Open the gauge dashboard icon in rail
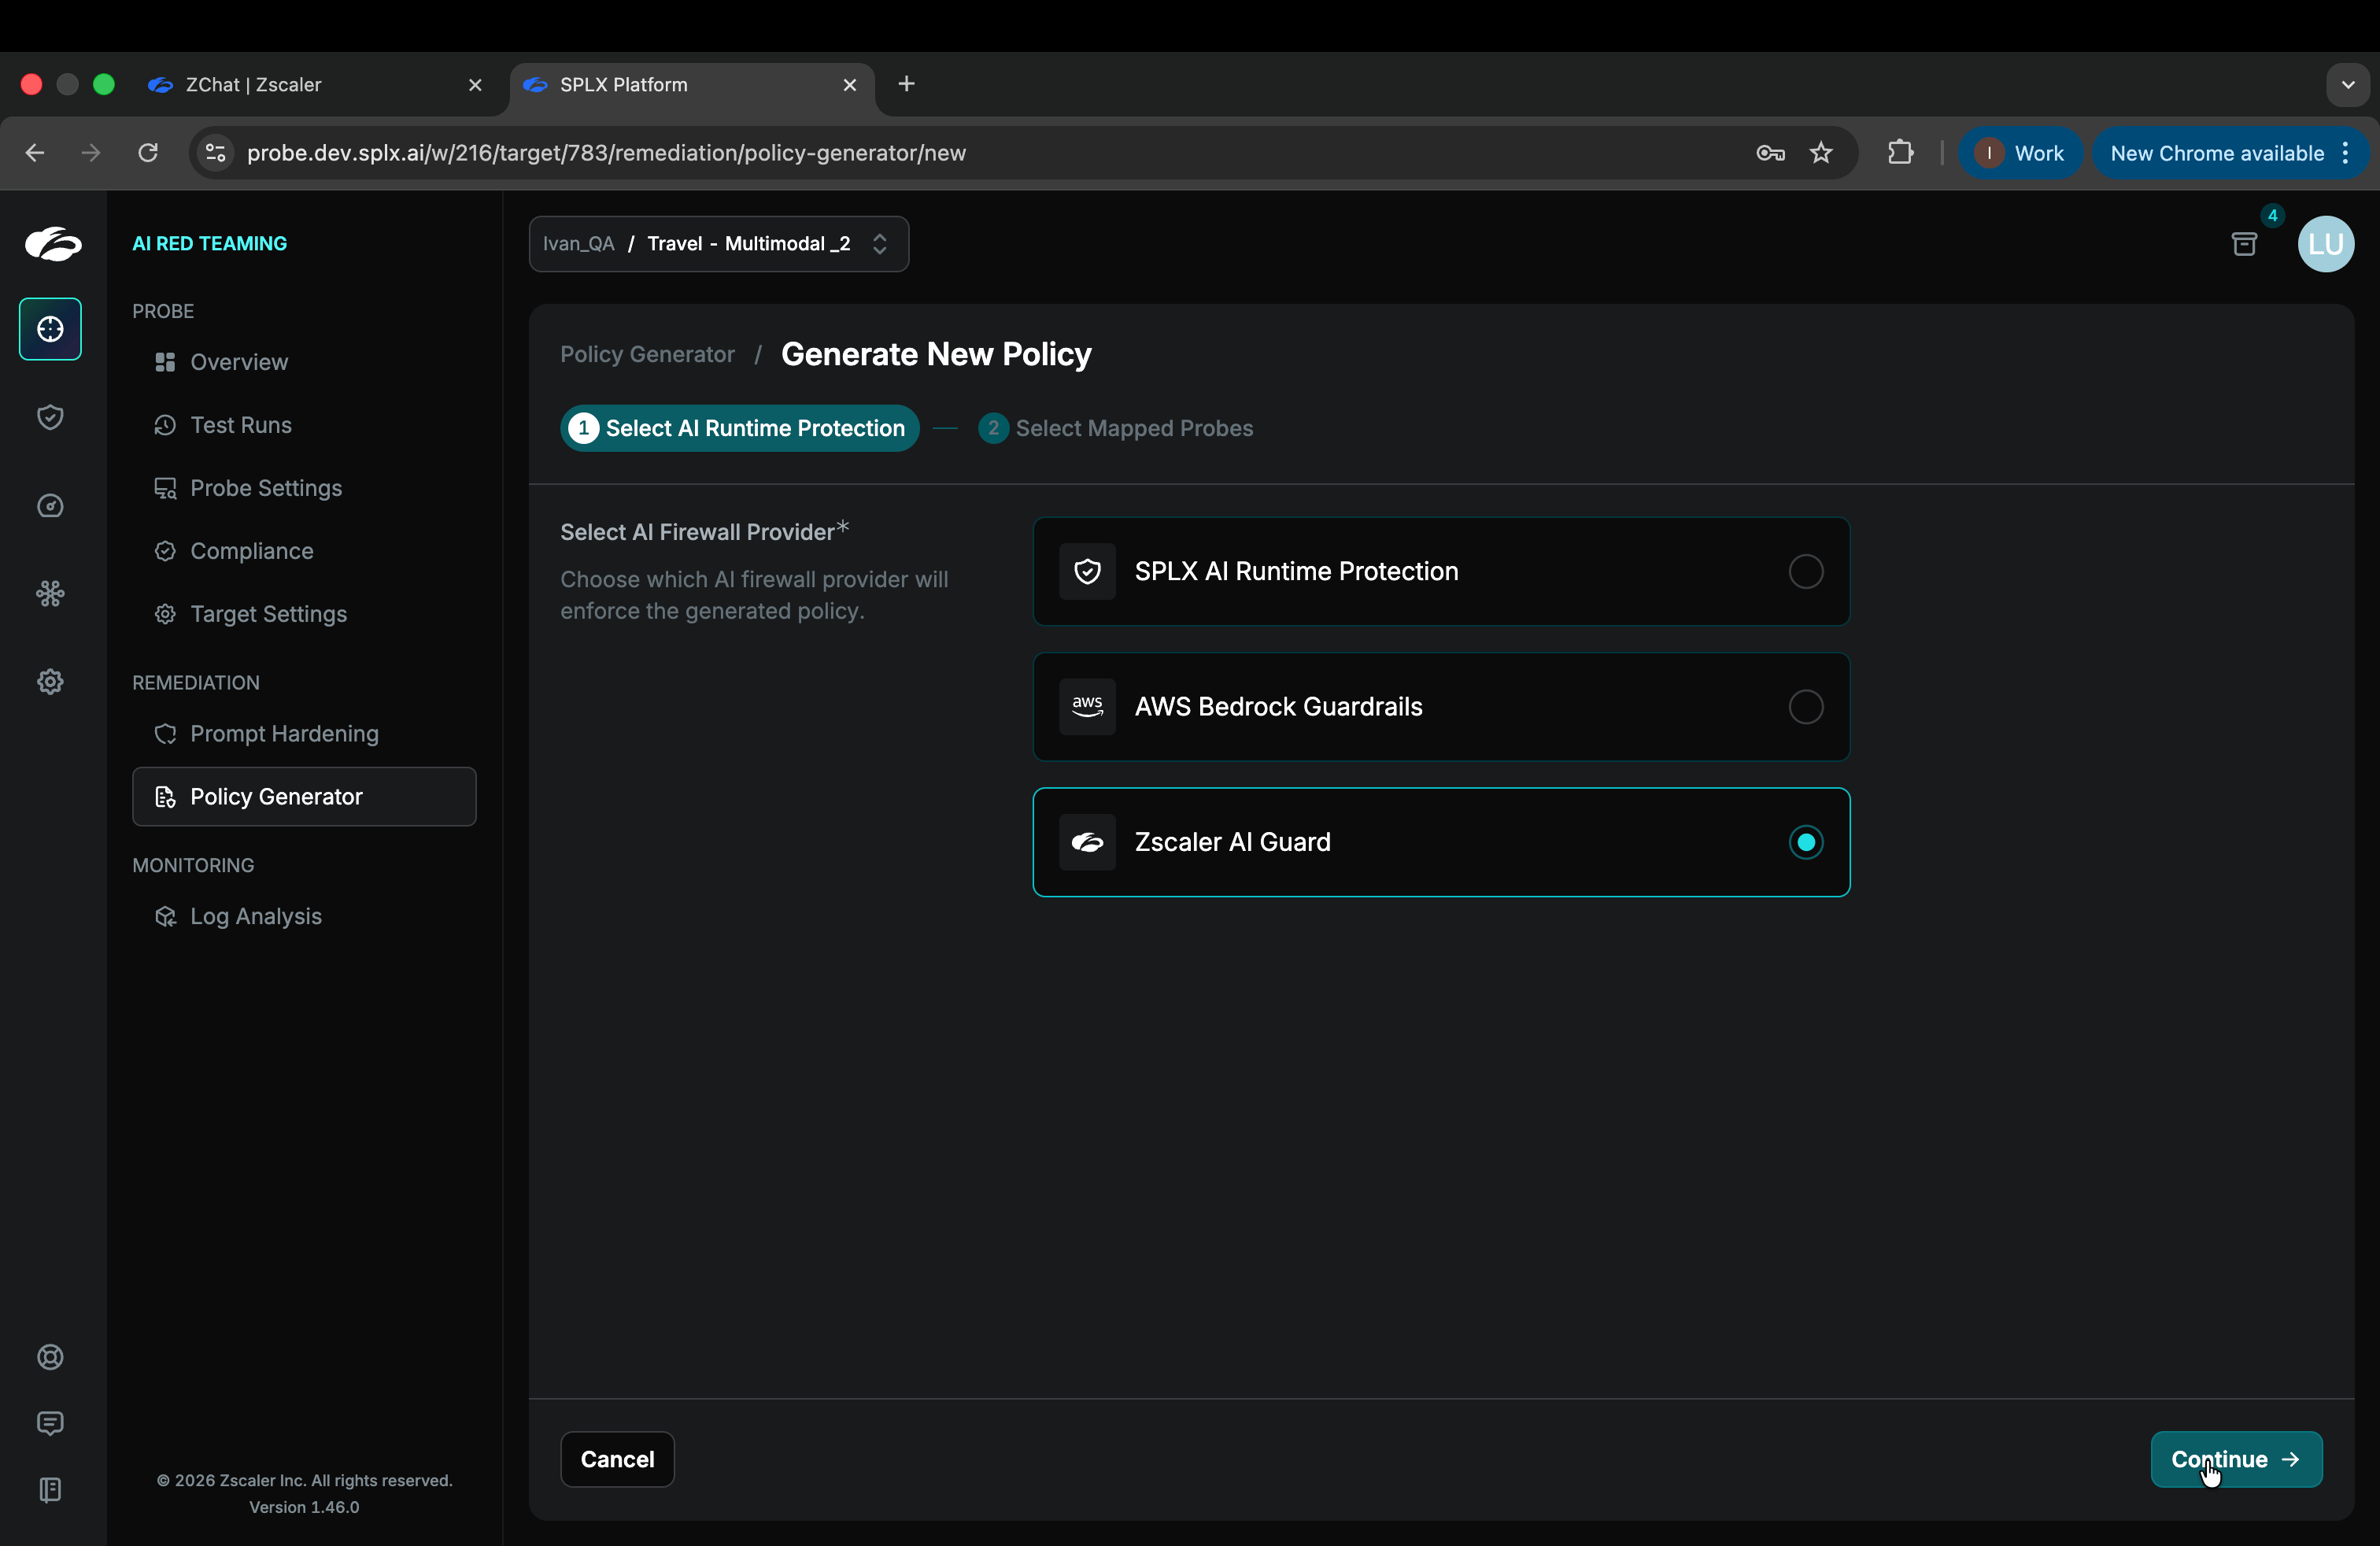Viewport: 2380px width, 1546px height. point(50,506)
